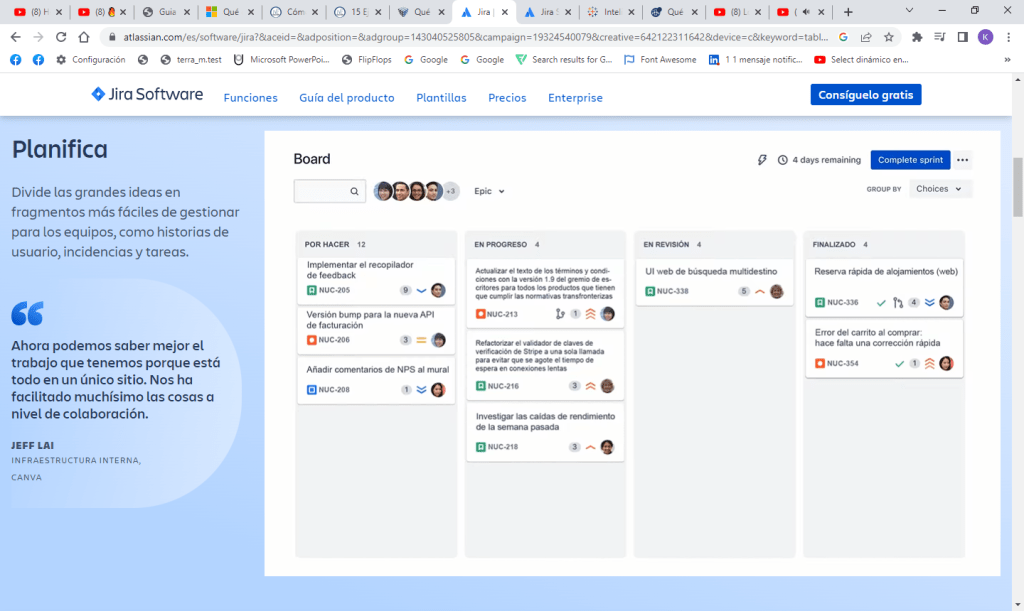Screen dimensions: 1024x611
Task: Click the lightning bolt icon beside days remaining
Action: (x=762, y=160)
